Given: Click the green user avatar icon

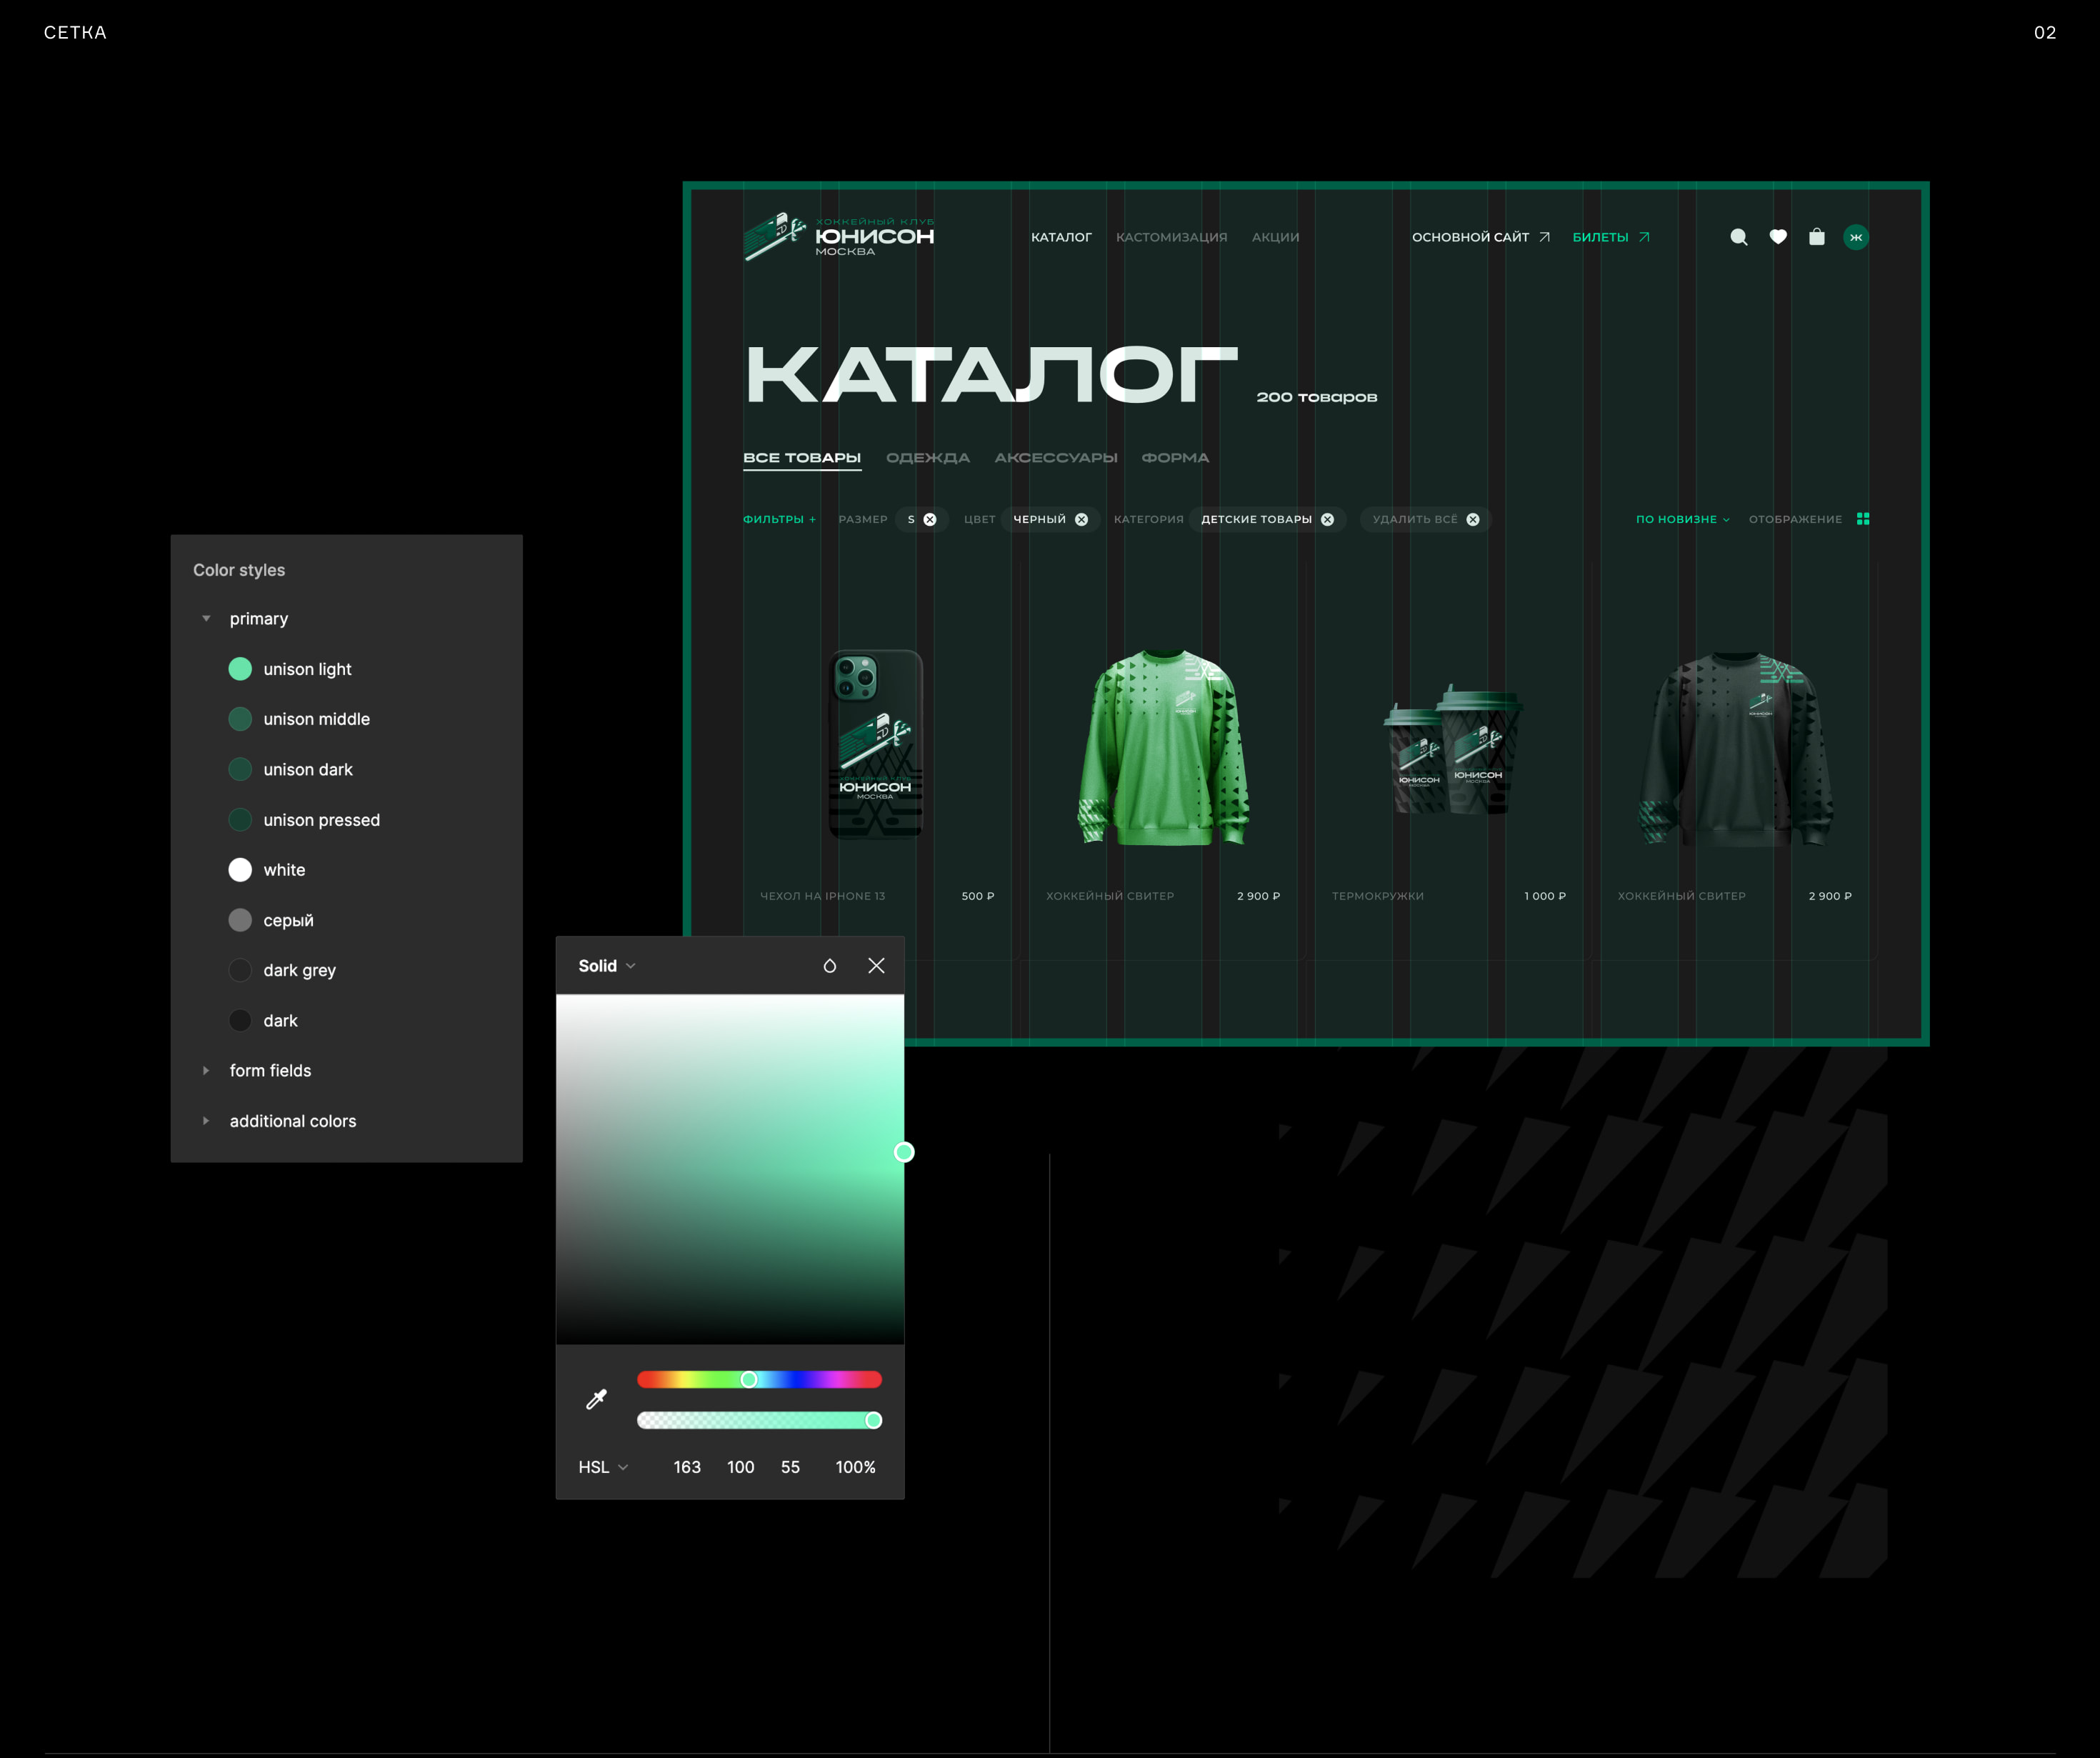Looking at the screenshot, I should point(1856,237).
